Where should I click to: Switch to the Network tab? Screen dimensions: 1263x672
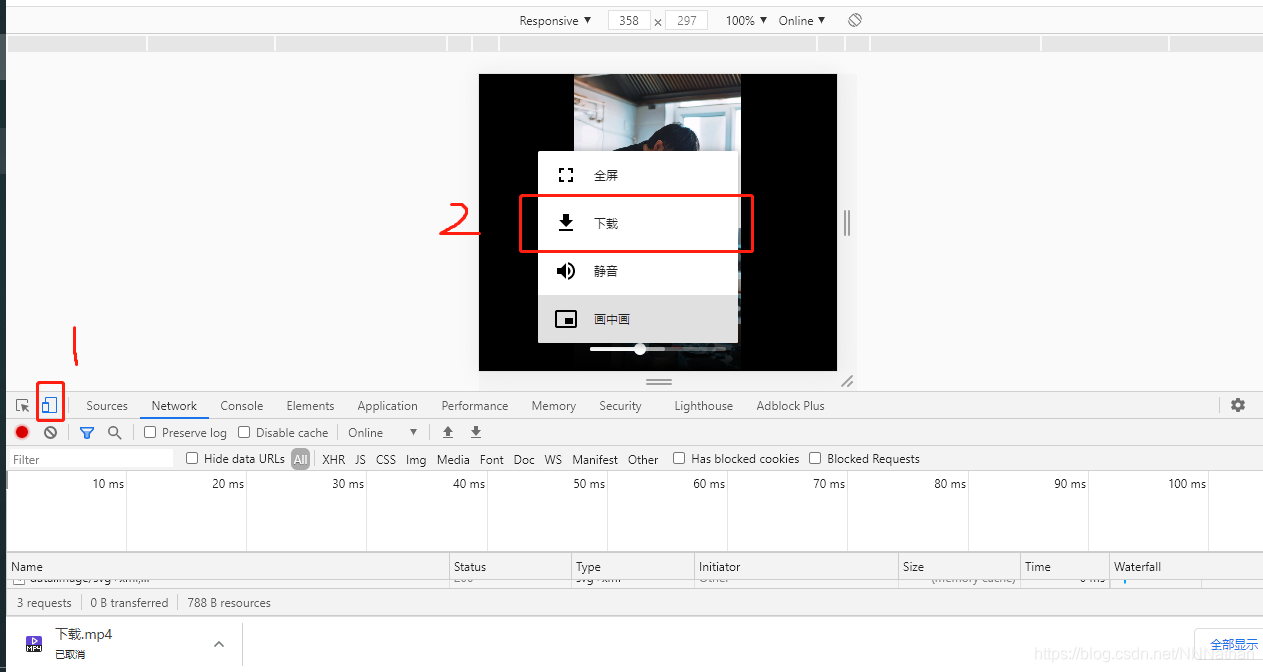tap(174, 406)
